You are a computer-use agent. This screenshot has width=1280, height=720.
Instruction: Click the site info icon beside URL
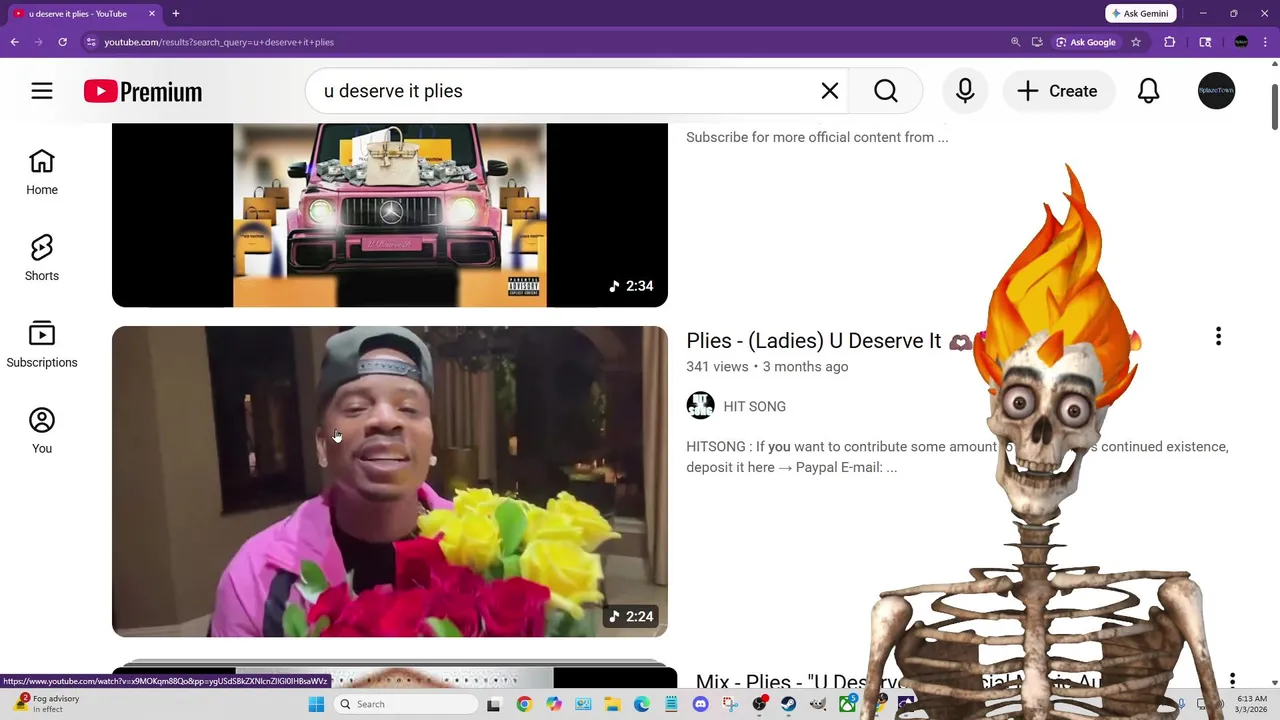(91, 42)
